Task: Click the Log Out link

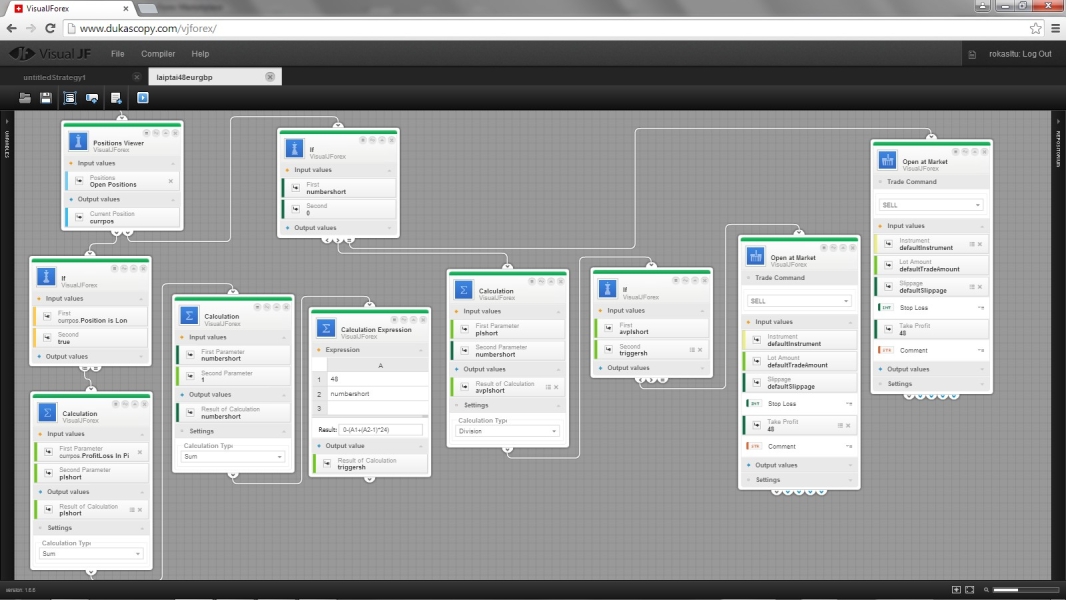Action: click(1035, 54)
